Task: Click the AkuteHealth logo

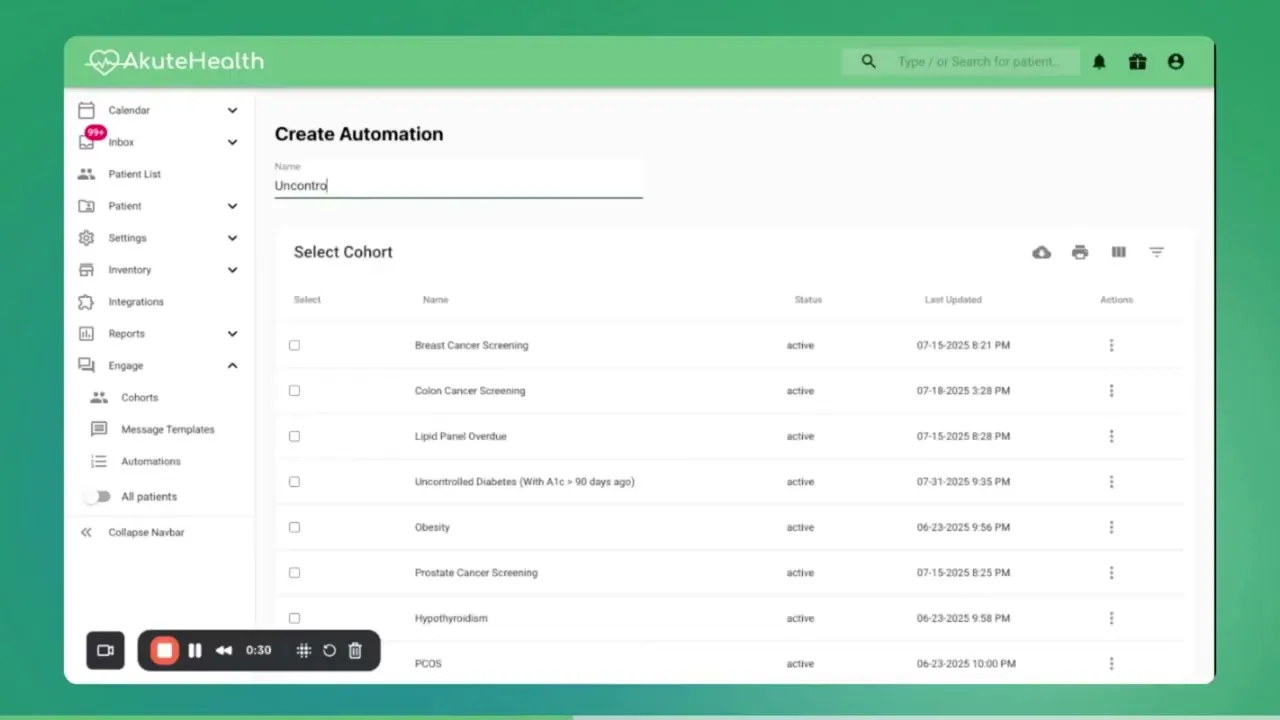Action: click(175, 62)
